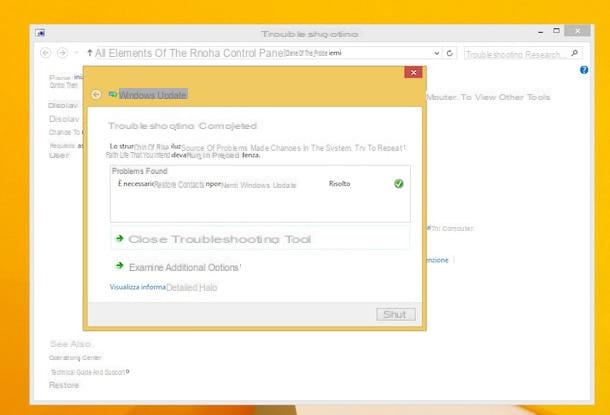610x415 pixels.
Task: Click the Control Panel window icon in title bar
Action: (40, 33)
